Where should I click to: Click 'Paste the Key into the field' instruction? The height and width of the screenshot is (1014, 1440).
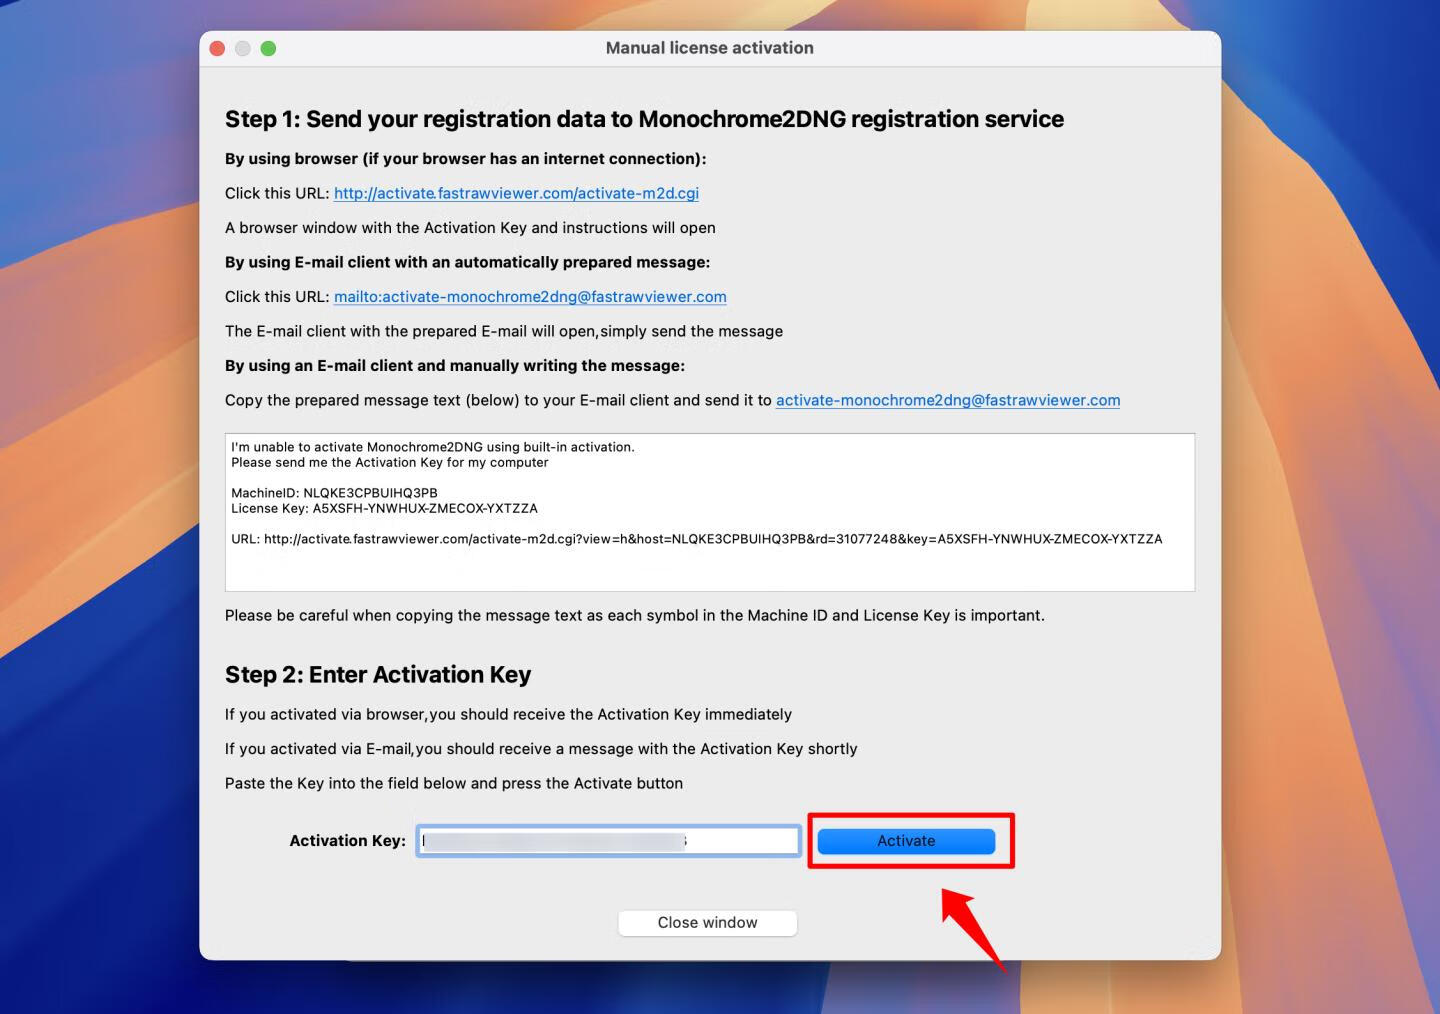454,784
